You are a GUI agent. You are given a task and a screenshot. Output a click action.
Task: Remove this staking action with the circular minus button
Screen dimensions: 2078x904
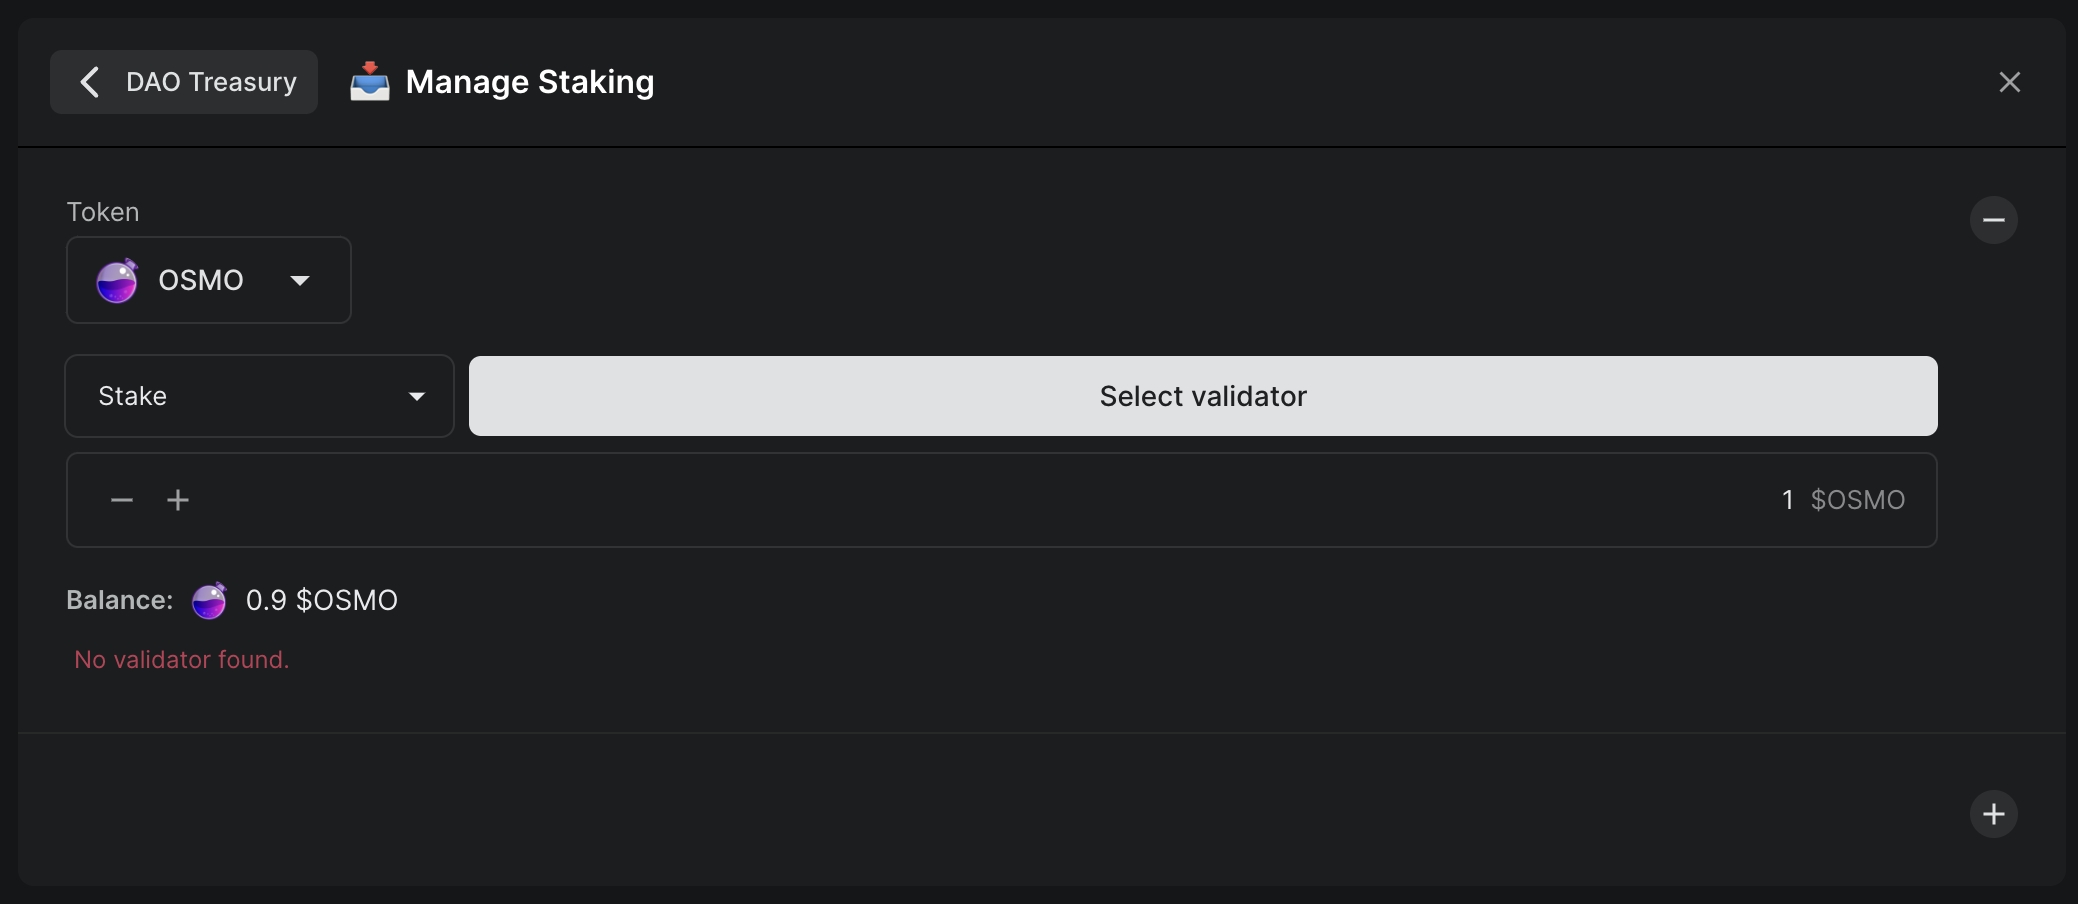pos(1993,220)
